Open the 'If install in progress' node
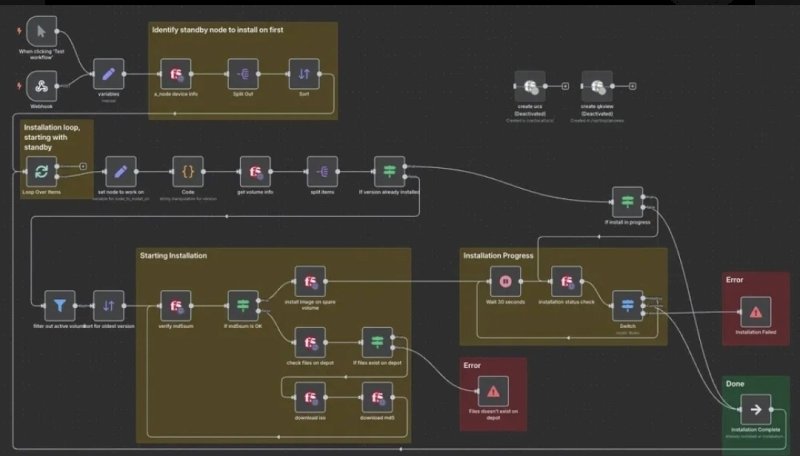This screenshot has width=800, height=456. point(628,202)
